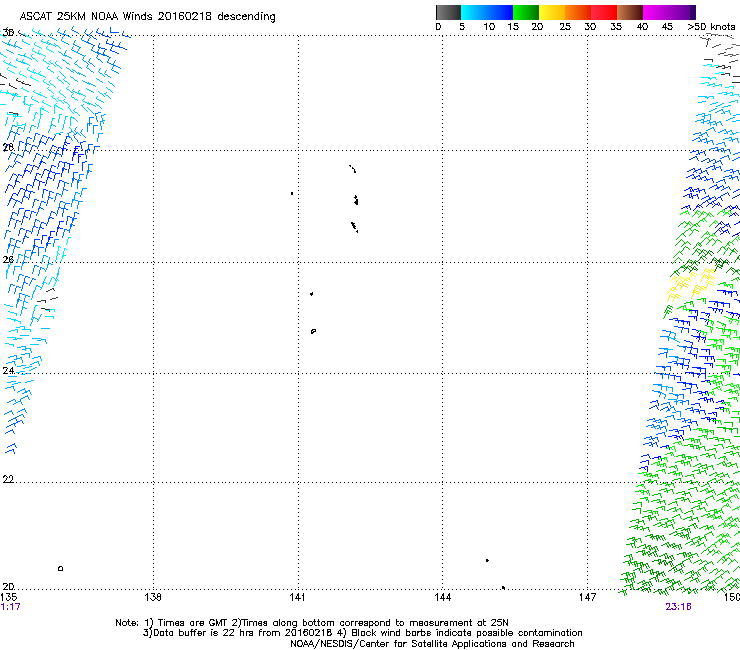
Task: Click the NOAA/NESDIS credit line
Action: (432, 644)
